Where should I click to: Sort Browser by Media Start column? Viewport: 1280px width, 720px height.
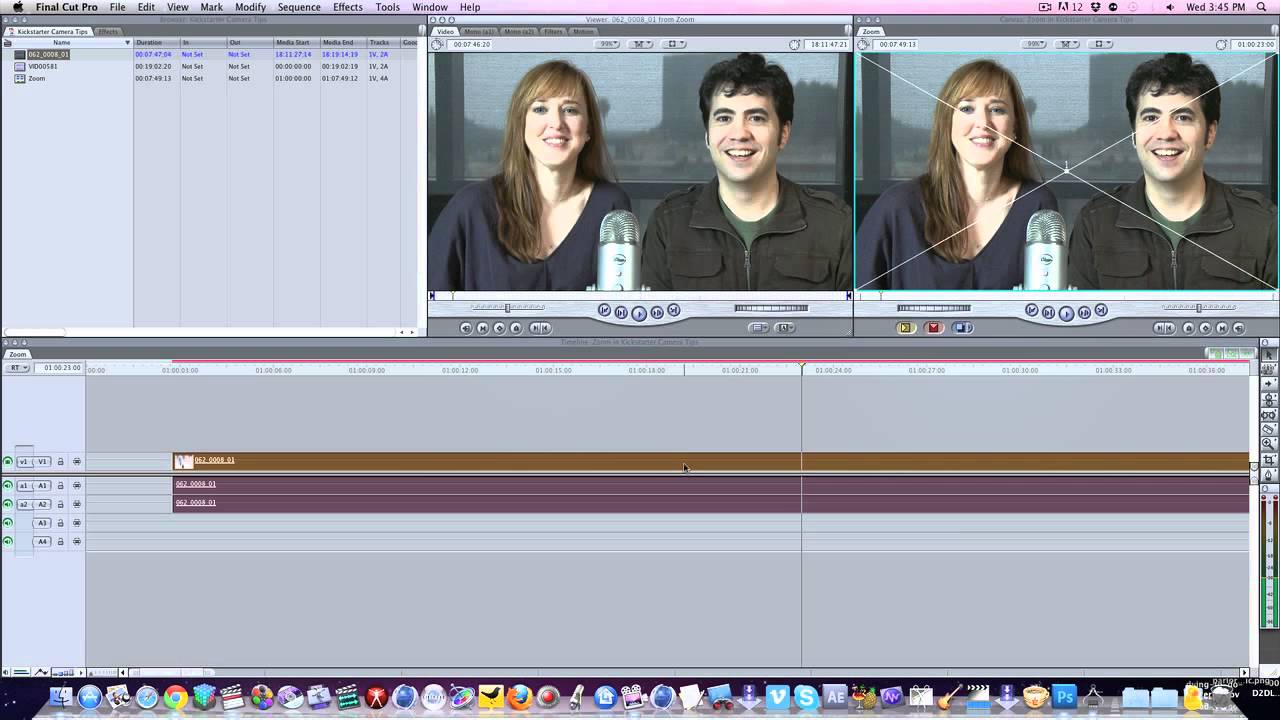click(x=296, y=42)
